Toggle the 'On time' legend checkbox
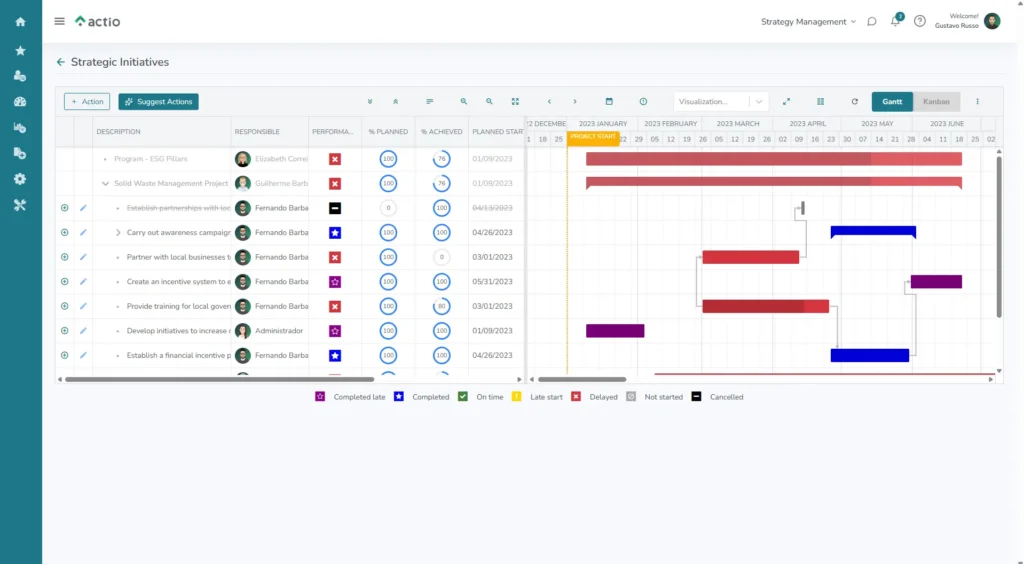The image size is (1024, 564). (x=463, y=397)
